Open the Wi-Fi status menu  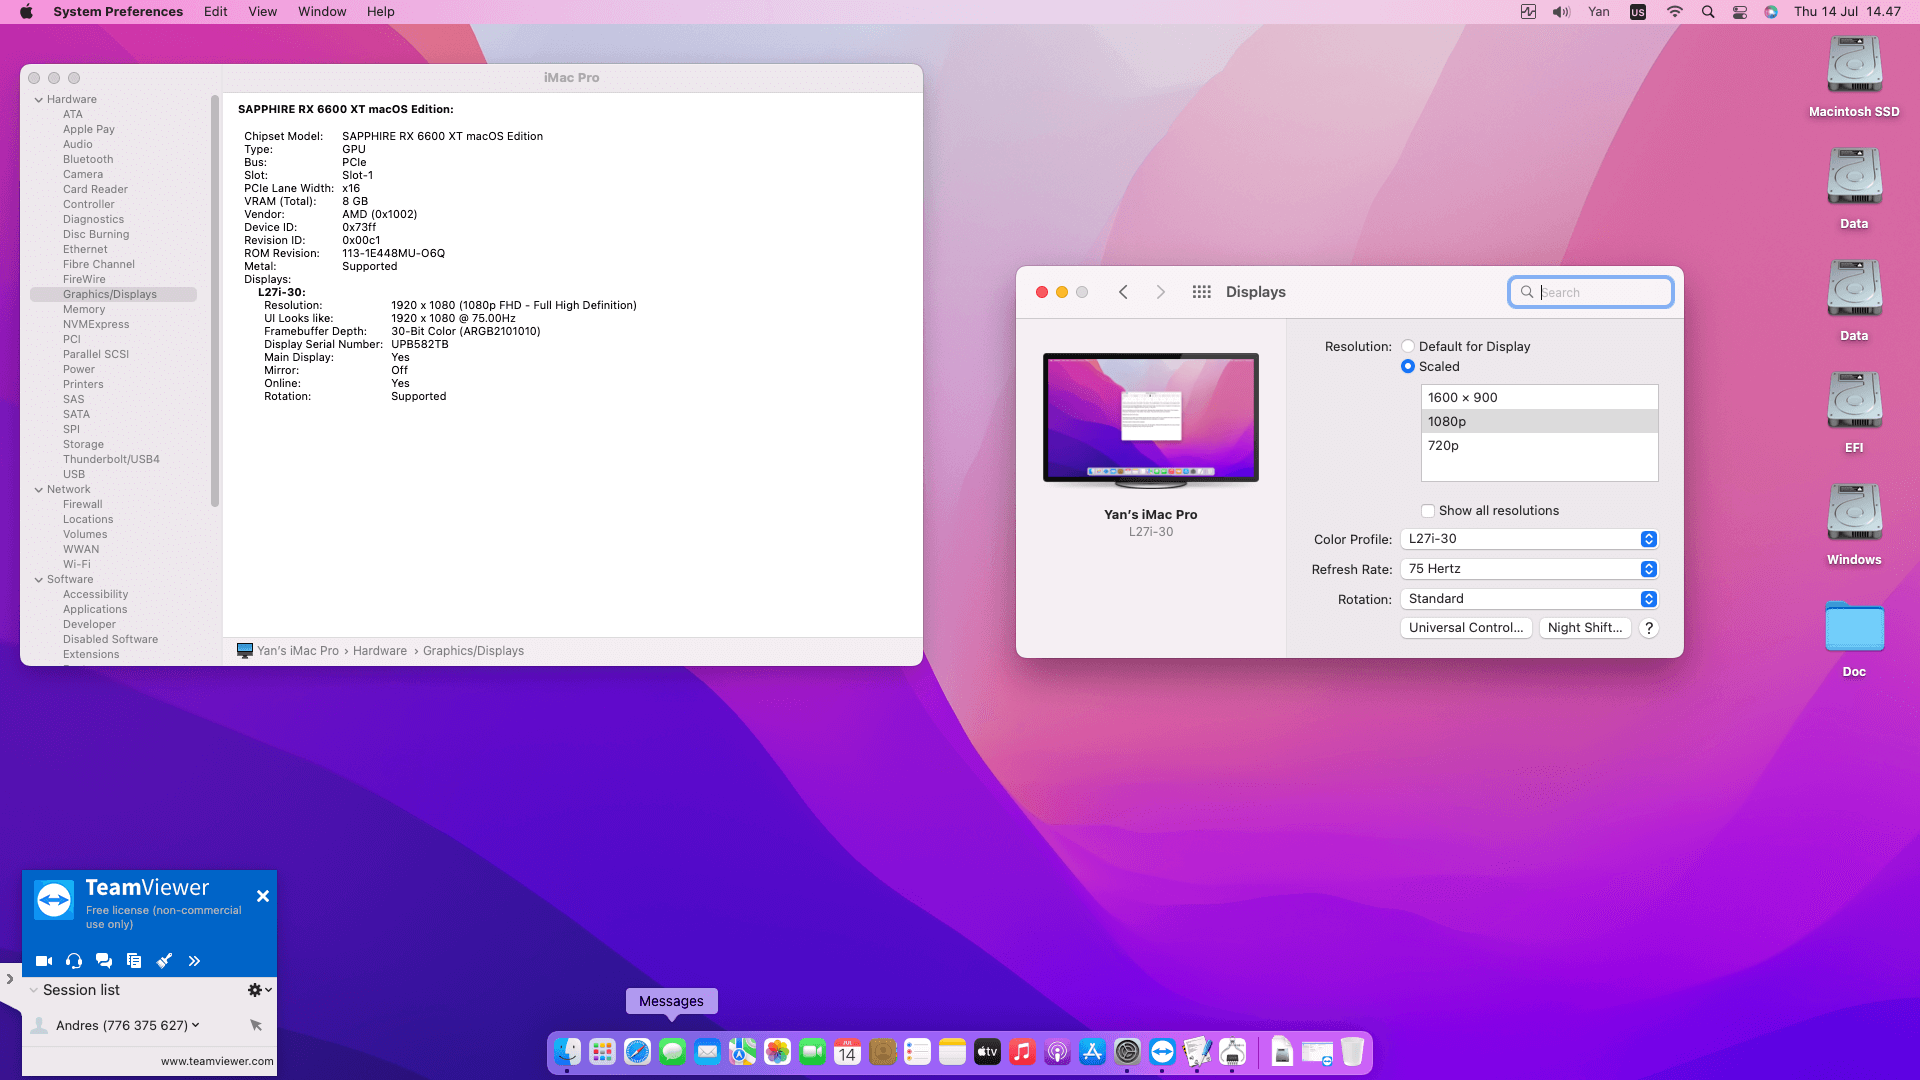(1675, 12)
